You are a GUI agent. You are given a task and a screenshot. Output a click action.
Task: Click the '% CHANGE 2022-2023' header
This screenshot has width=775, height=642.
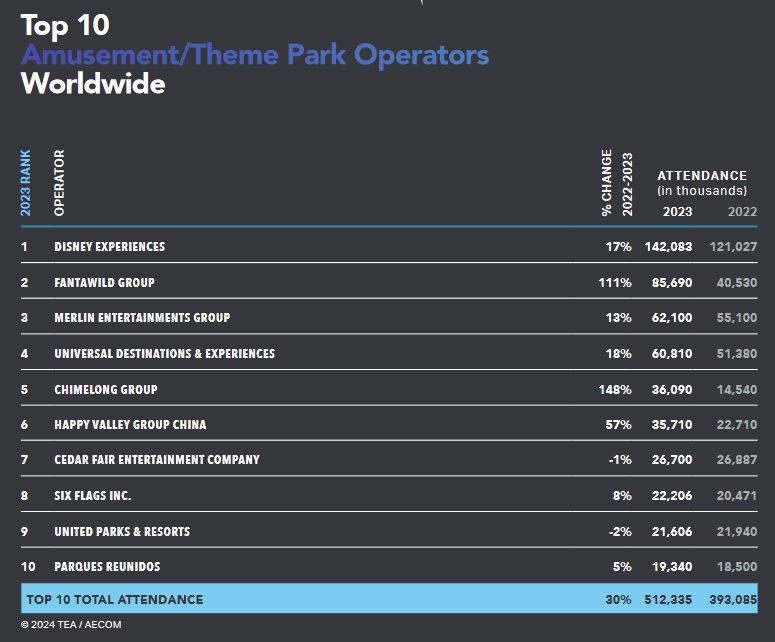click(x=617, y=183)
